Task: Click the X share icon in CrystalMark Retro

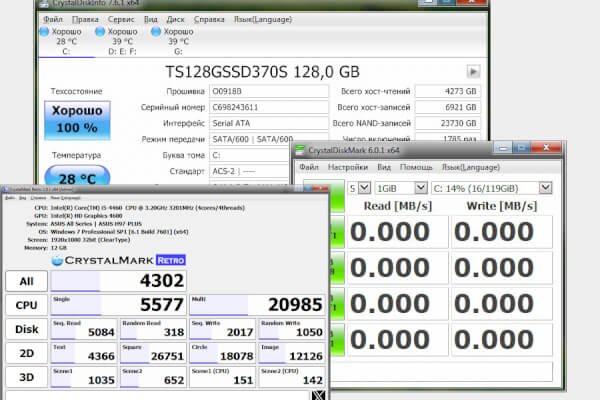Action: pyautogui.click(x=318, y=395)
